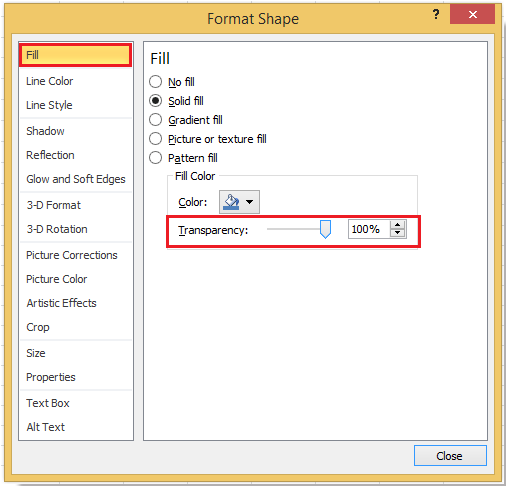The height and width of the screenshot is (486, 506).
Task: Click the Close button at bottom
Action: pyautogui.click(x=450, y=456)
